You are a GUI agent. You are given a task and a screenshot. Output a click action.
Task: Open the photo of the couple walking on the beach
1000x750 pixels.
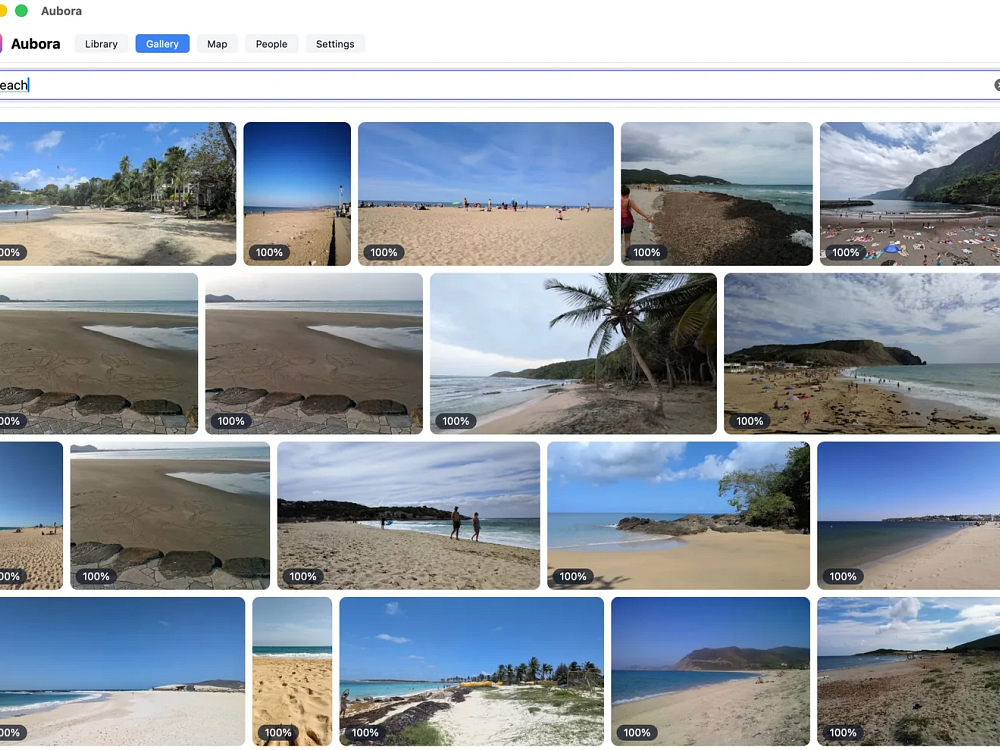point(408,515)
